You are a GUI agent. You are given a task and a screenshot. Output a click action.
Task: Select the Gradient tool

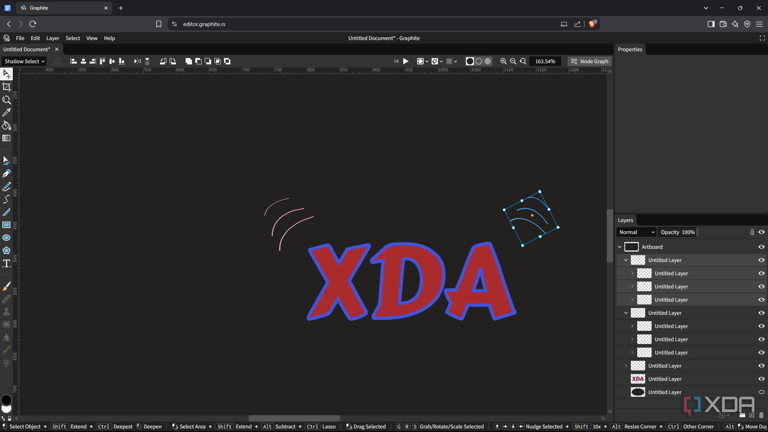click(x=6, y=138)
